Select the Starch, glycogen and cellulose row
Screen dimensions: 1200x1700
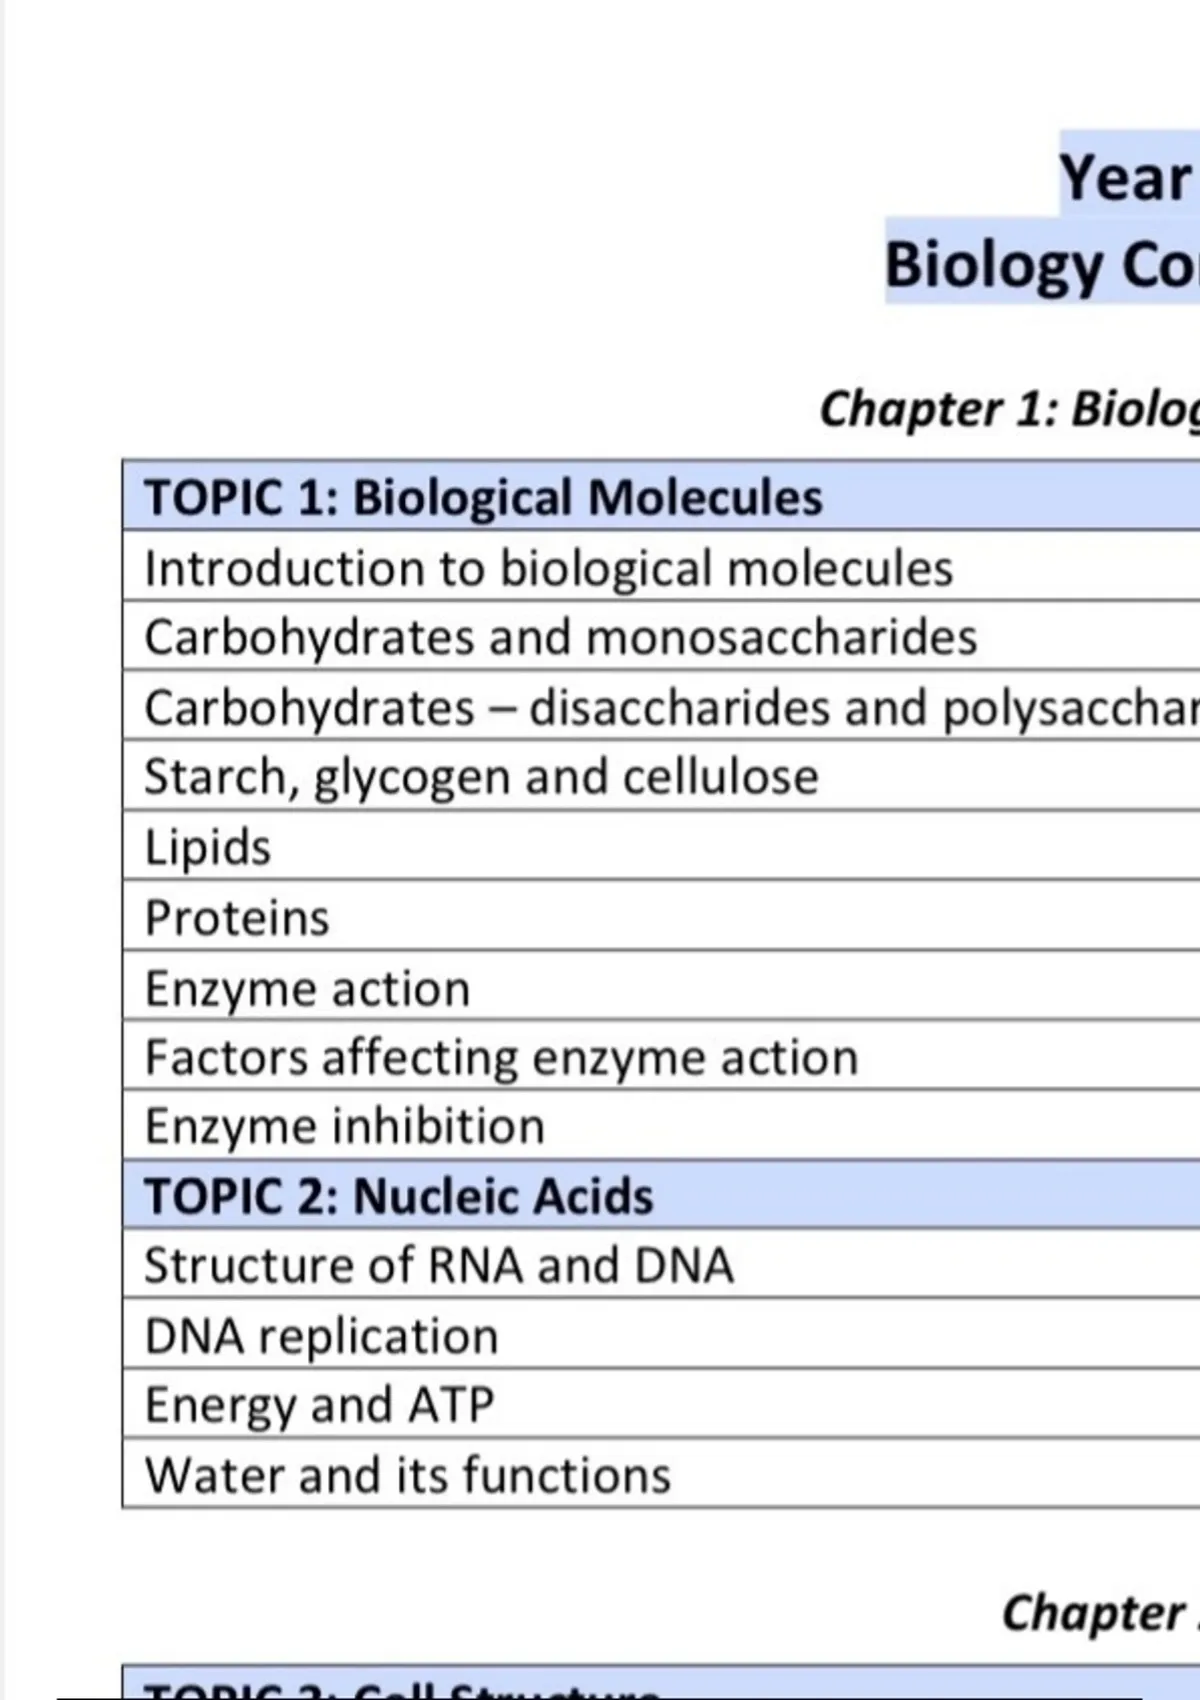[x=481, y=777]
